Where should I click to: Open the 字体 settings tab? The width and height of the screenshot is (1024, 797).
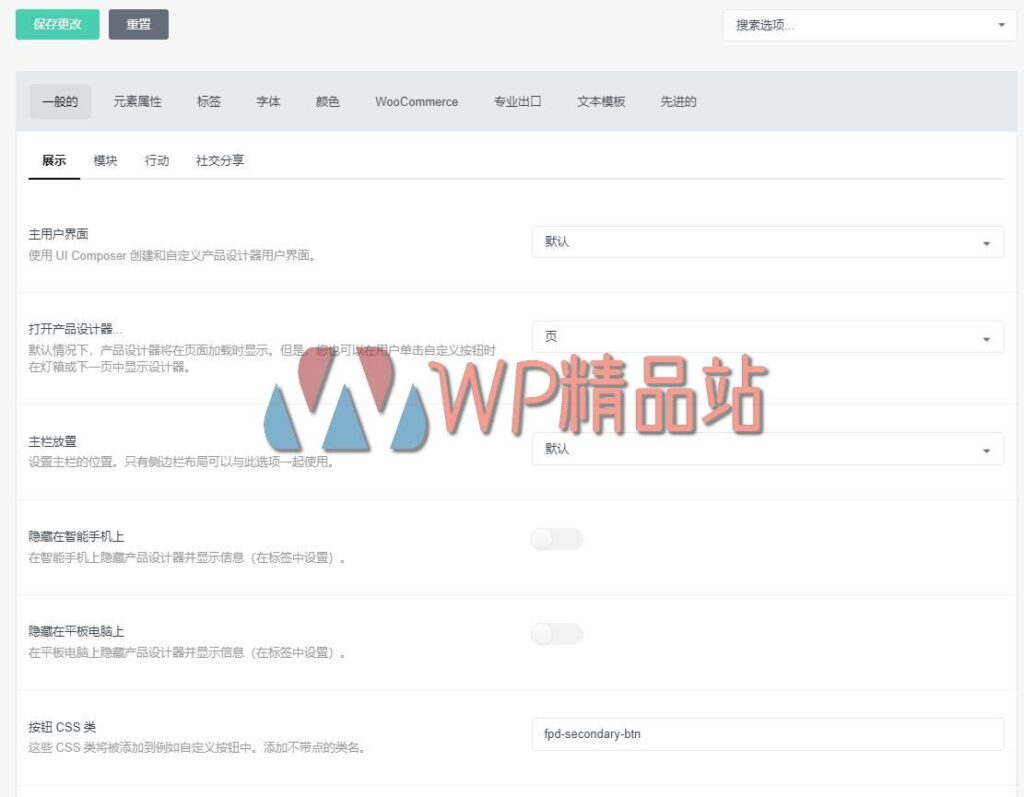(x=267, y=101)
